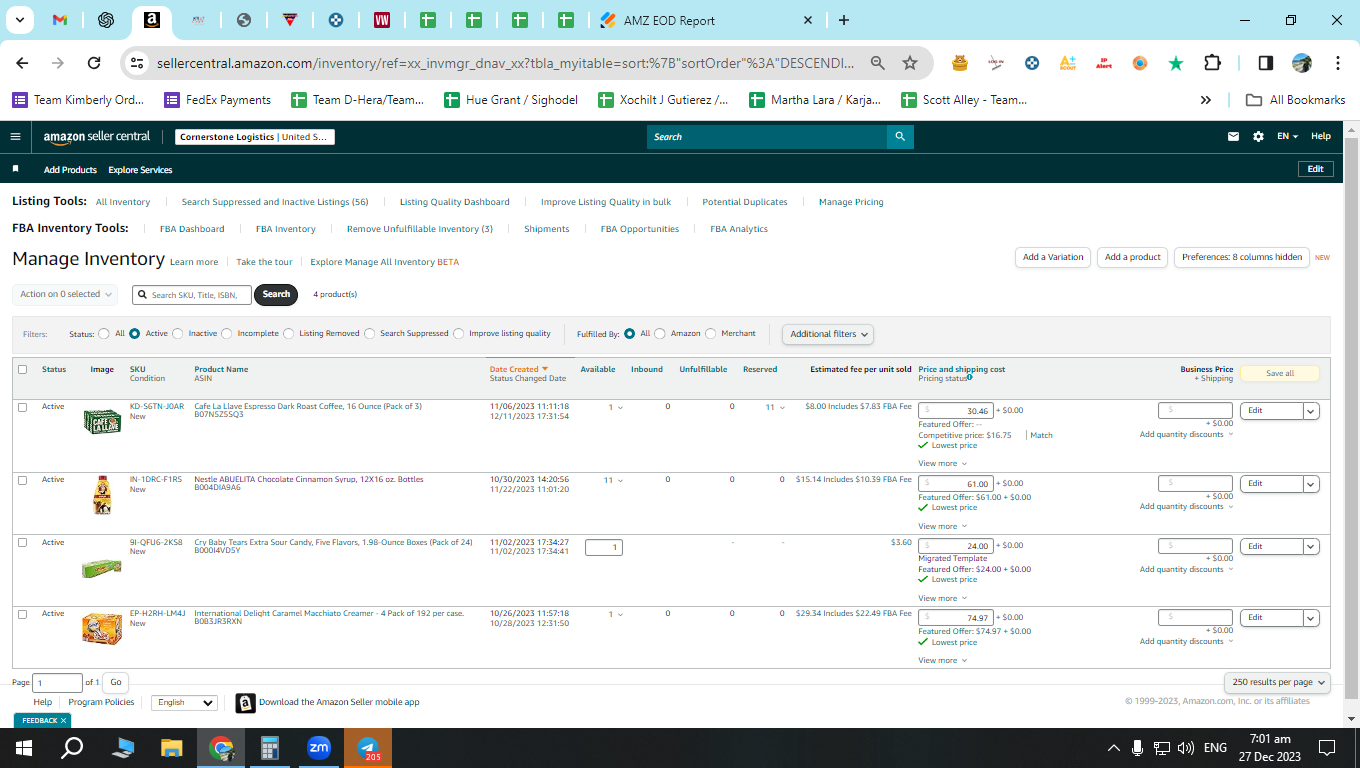Open the settings gear in Seller Central
Screen dimensions: 1360x768
1258,137
